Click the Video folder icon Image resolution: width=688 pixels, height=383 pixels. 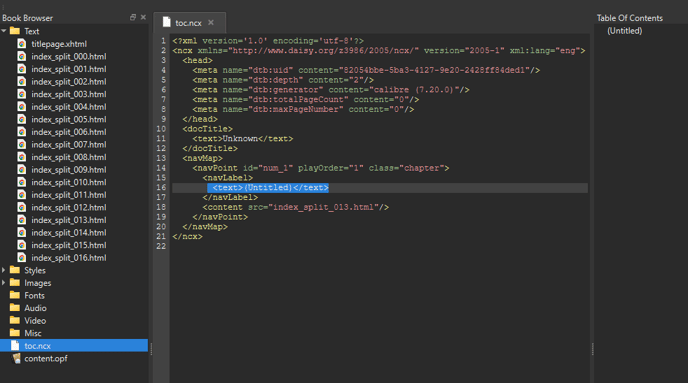(15, 320)
